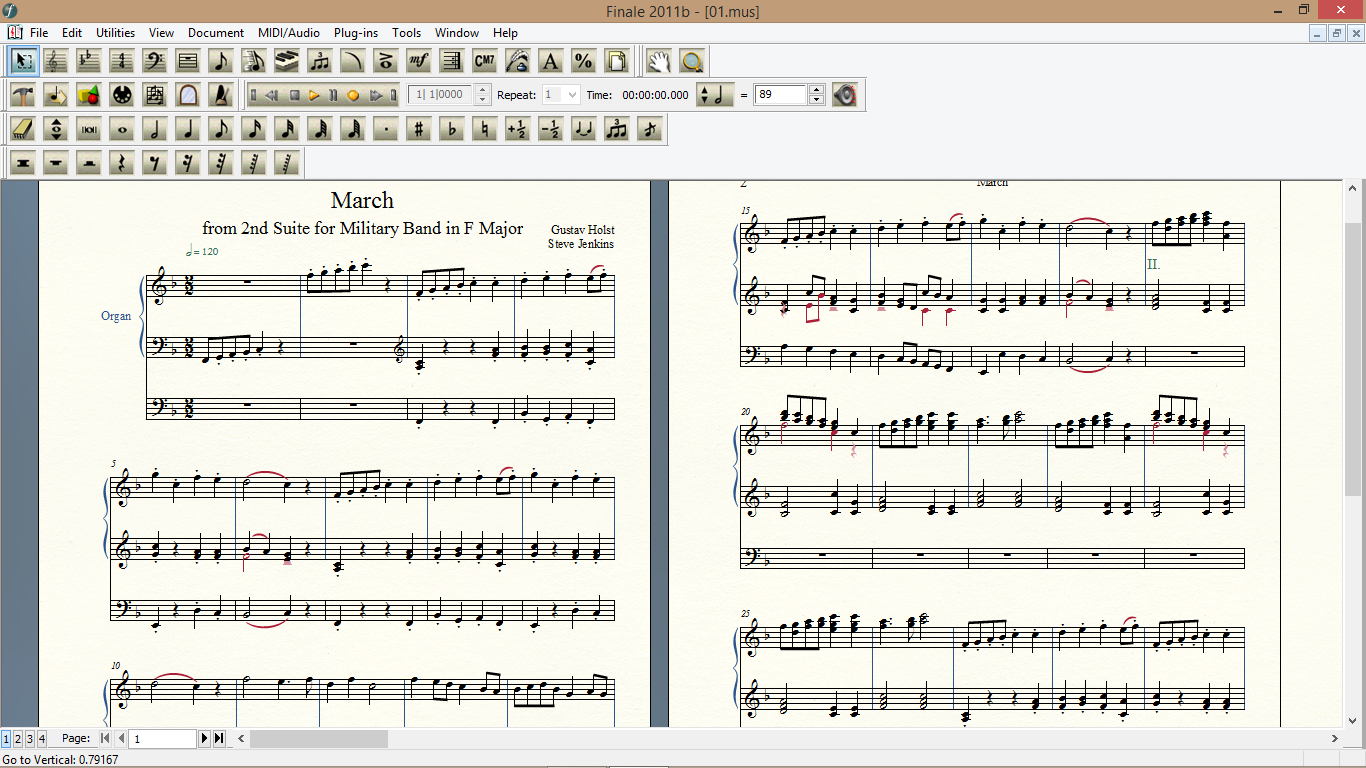Open the Plug-ins menu
Viewport: 1366px width, 768px height.
[x=356, y=33]
